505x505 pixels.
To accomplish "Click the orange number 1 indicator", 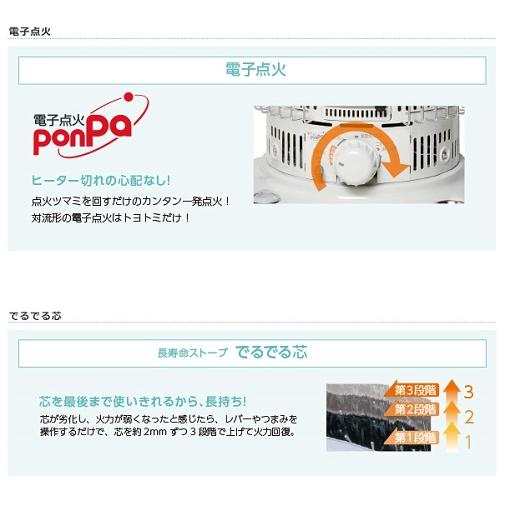I will [x=468, y=442].
